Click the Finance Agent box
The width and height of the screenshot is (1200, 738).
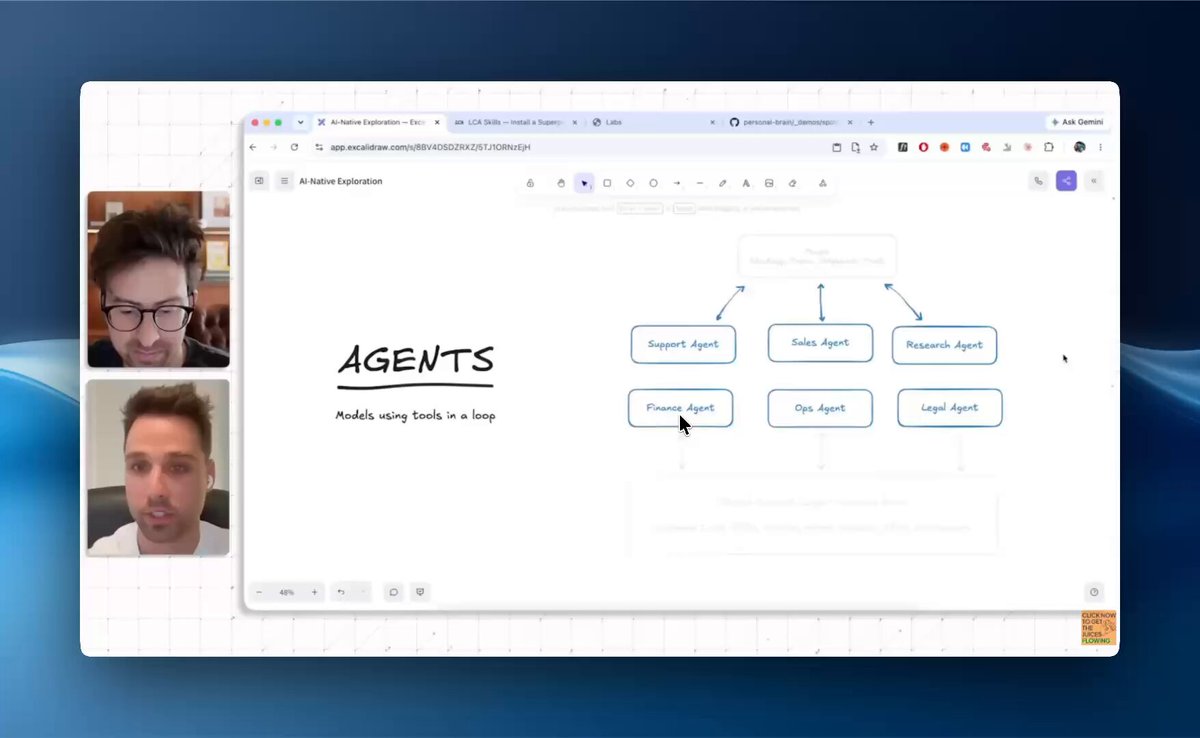[680, 408]
